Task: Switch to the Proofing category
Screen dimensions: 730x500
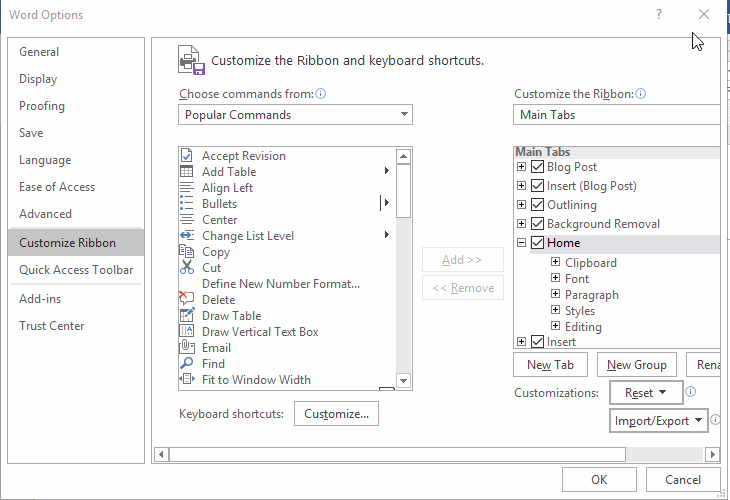Action: pos(76,106)
